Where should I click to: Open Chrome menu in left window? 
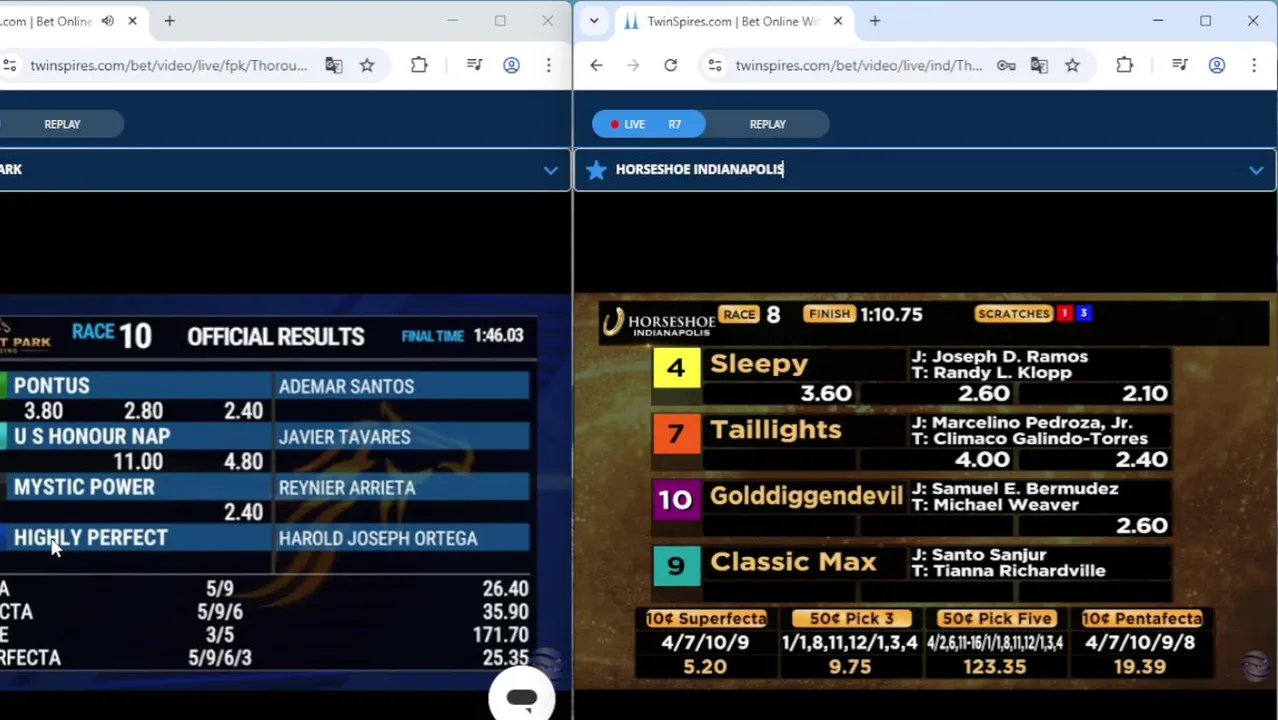(x=548, y=65)
